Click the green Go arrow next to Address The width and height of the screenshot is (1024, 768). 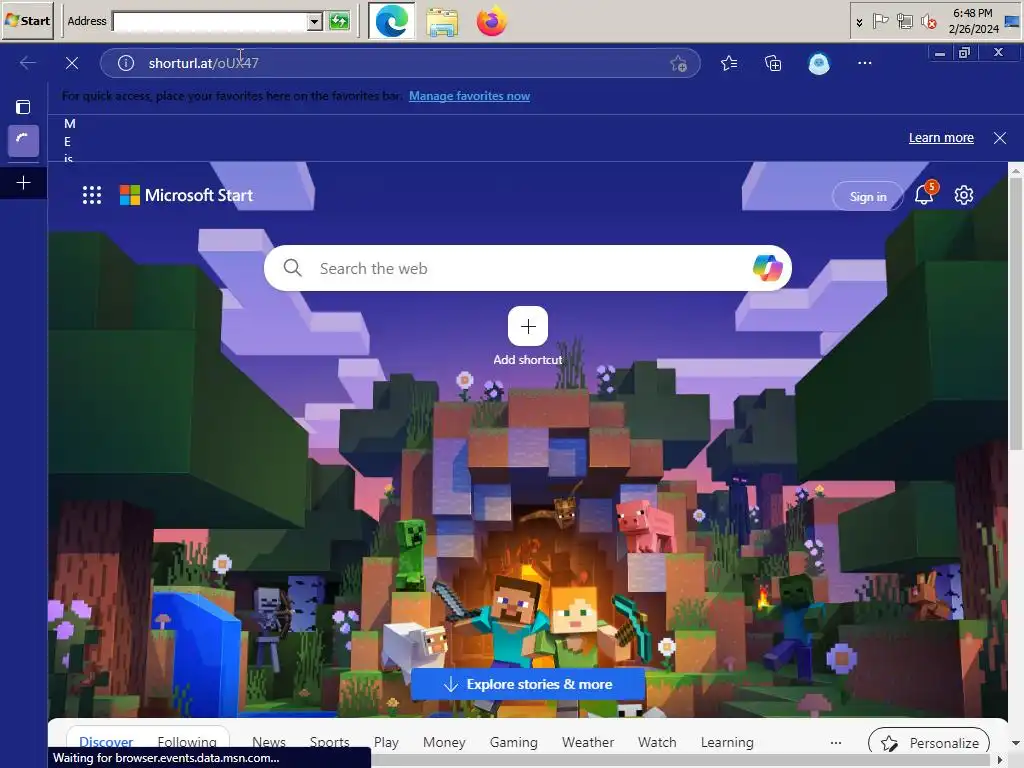tap(339, 21)
